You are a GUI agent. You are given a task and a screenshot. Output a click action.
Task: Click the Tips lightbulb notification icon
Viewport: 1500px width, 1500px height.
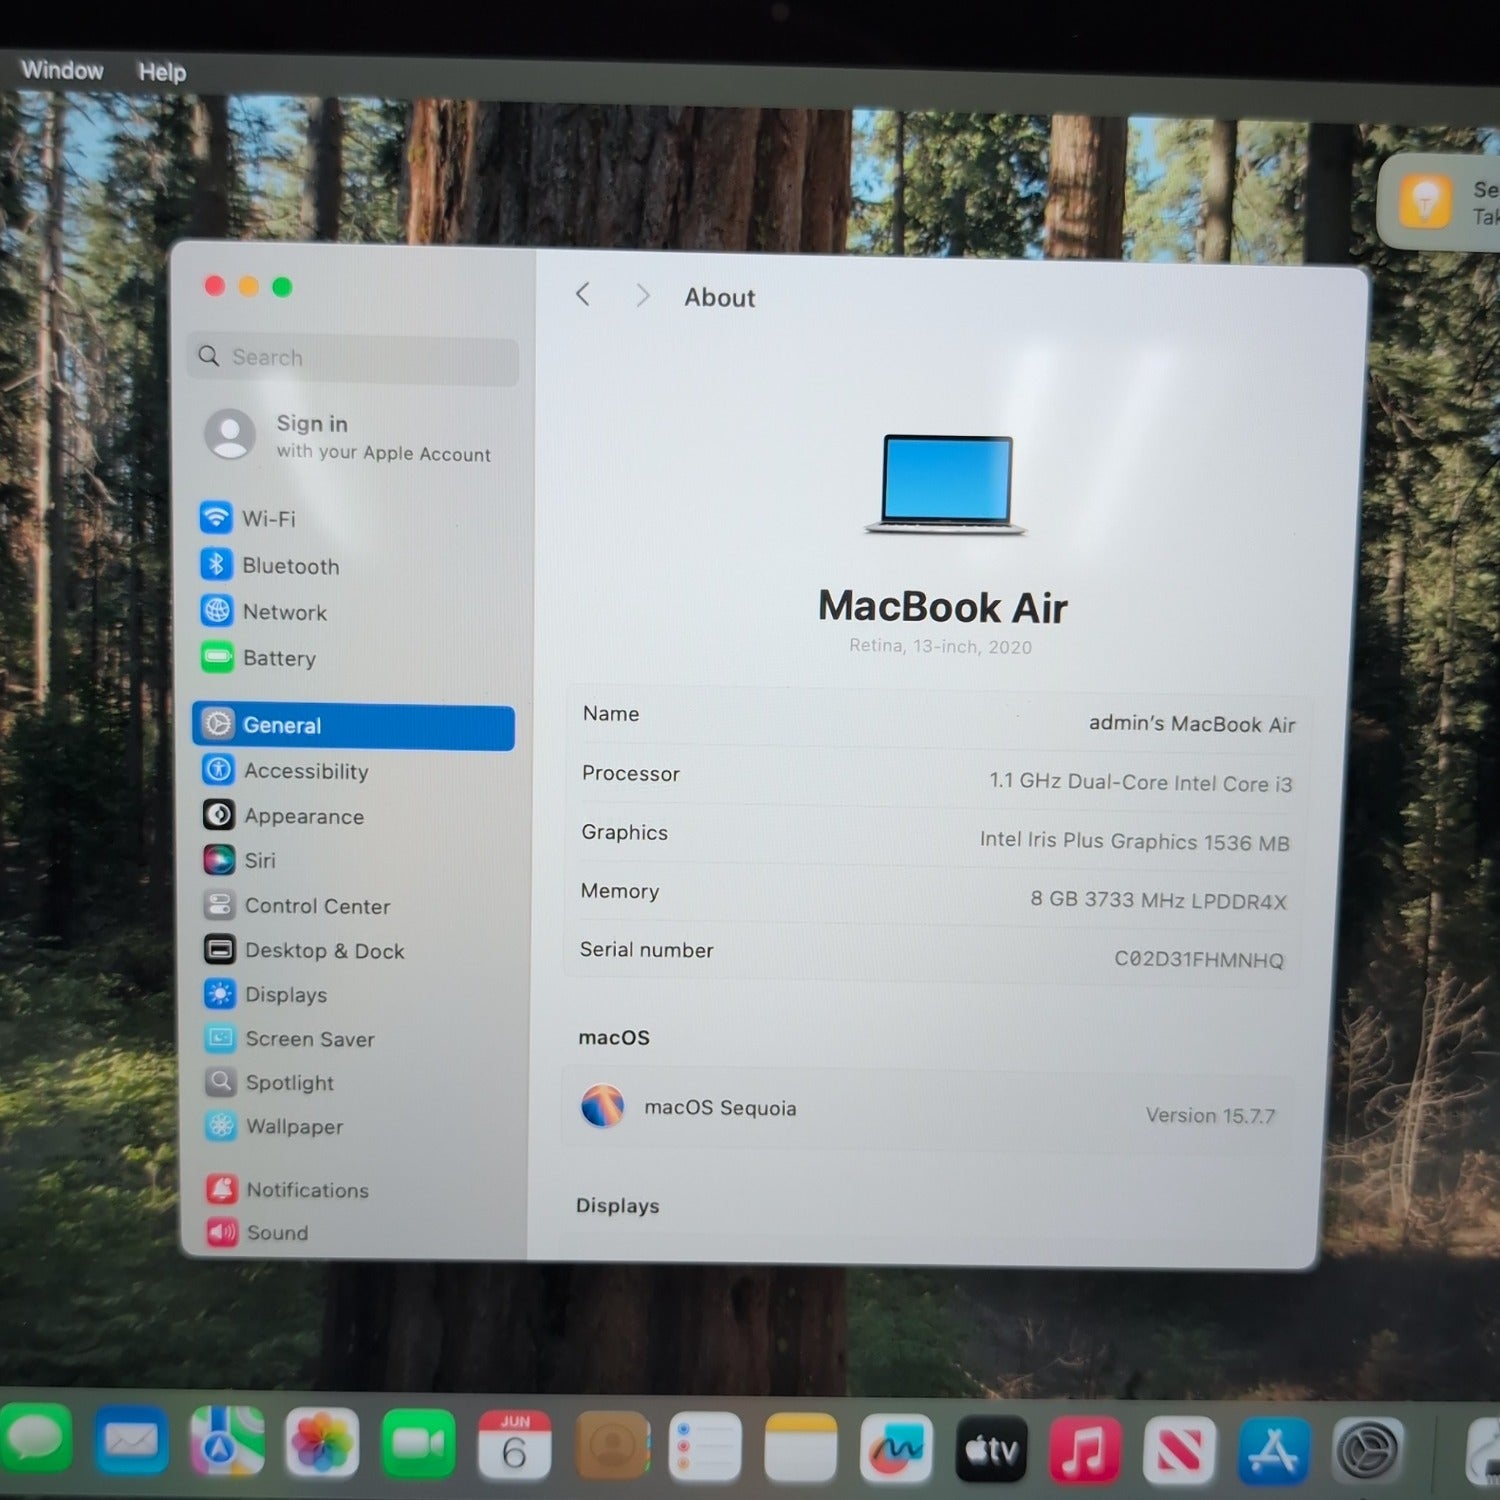pyautogui.click(x=1426, y=201)
